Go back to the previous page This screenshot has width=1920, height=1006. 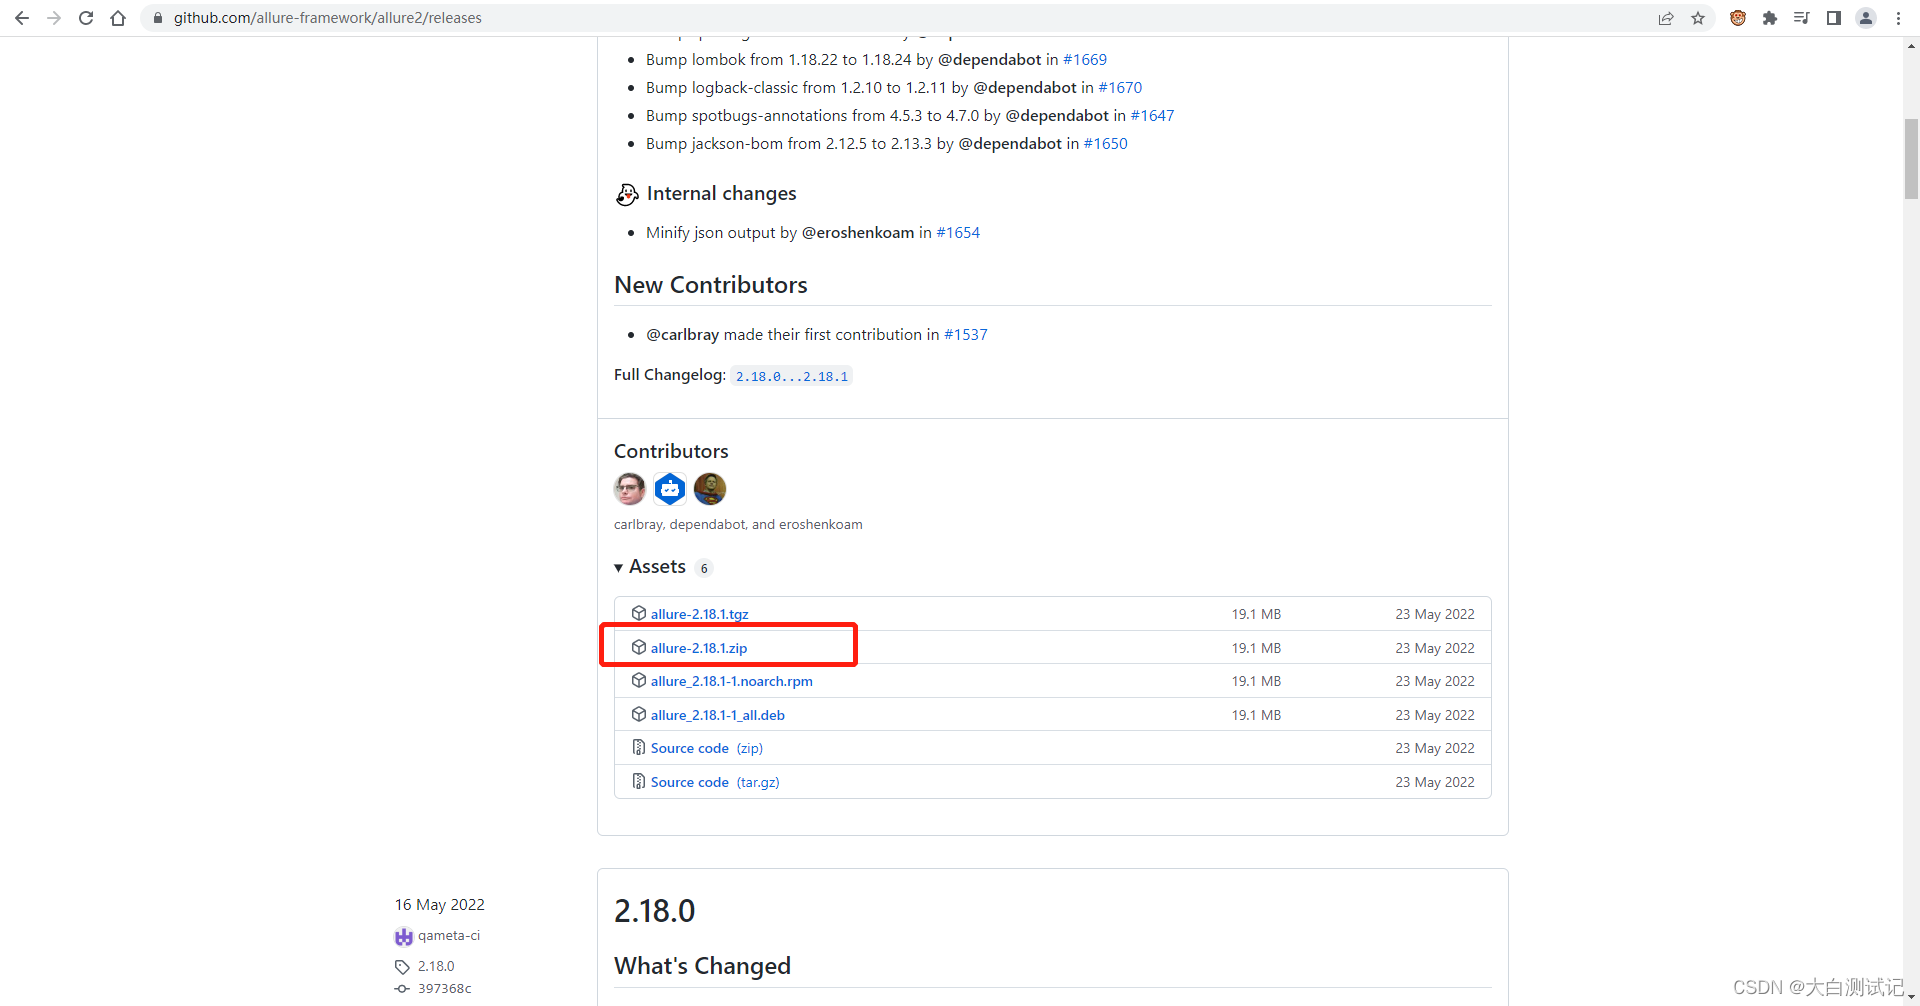point(22,18)
